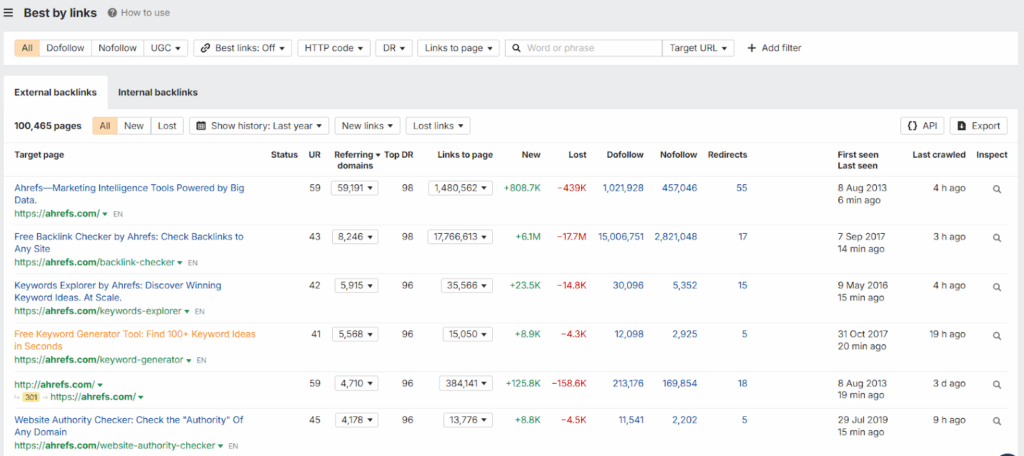
Task: Filter by Nofollow links
Action: pos(118,48)
